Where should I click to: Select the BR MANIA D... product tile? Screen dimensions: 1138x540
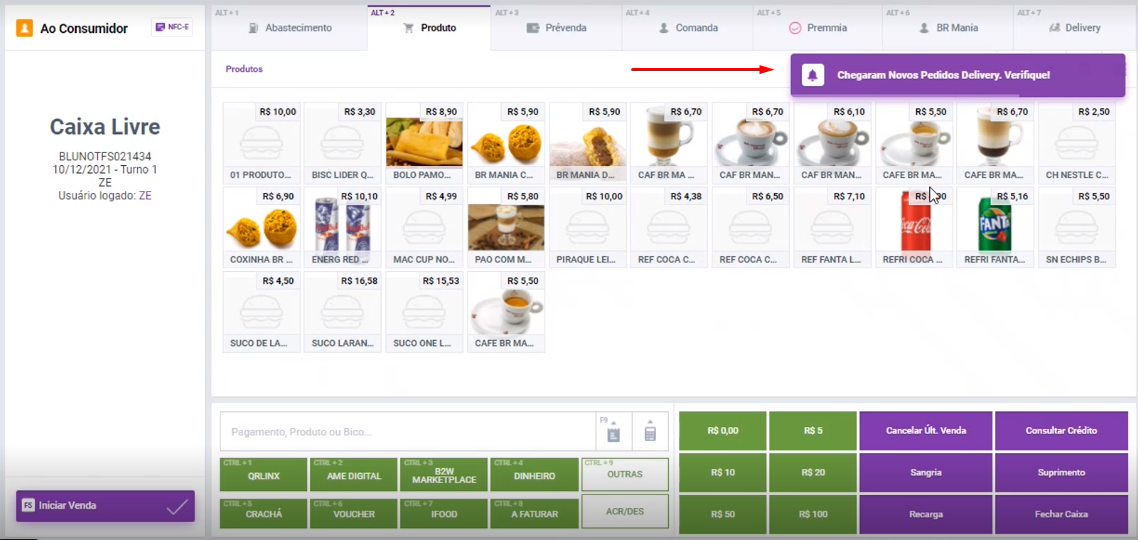click(x=587, y=142)
